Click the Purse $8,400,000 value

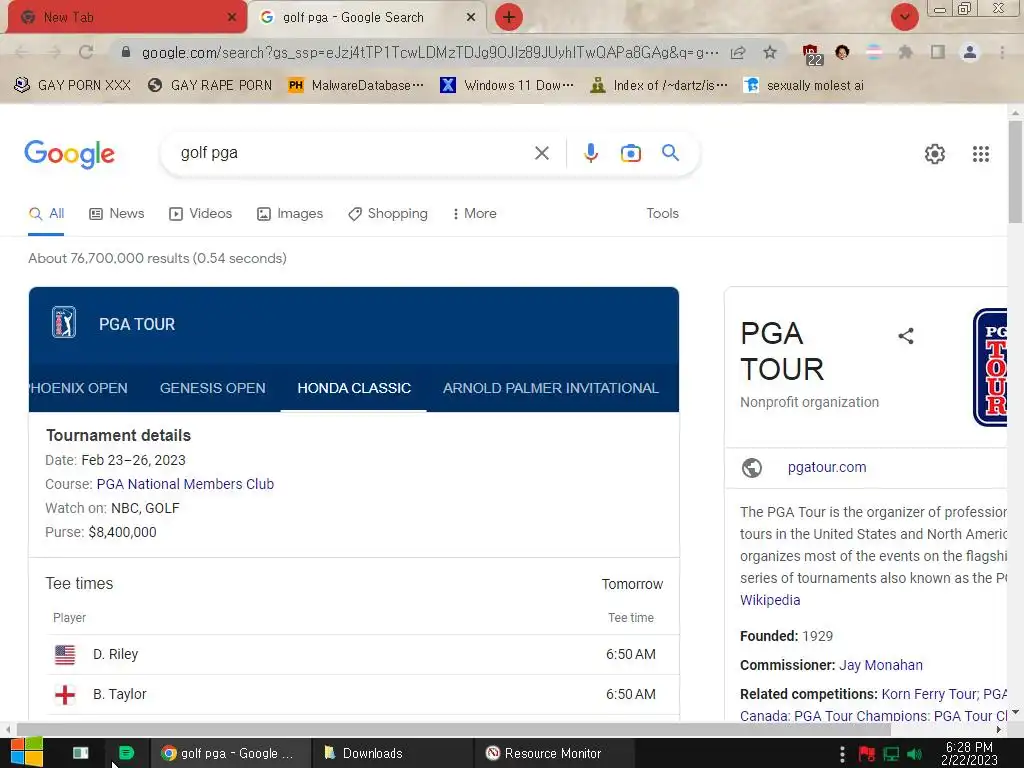point(122,532)
